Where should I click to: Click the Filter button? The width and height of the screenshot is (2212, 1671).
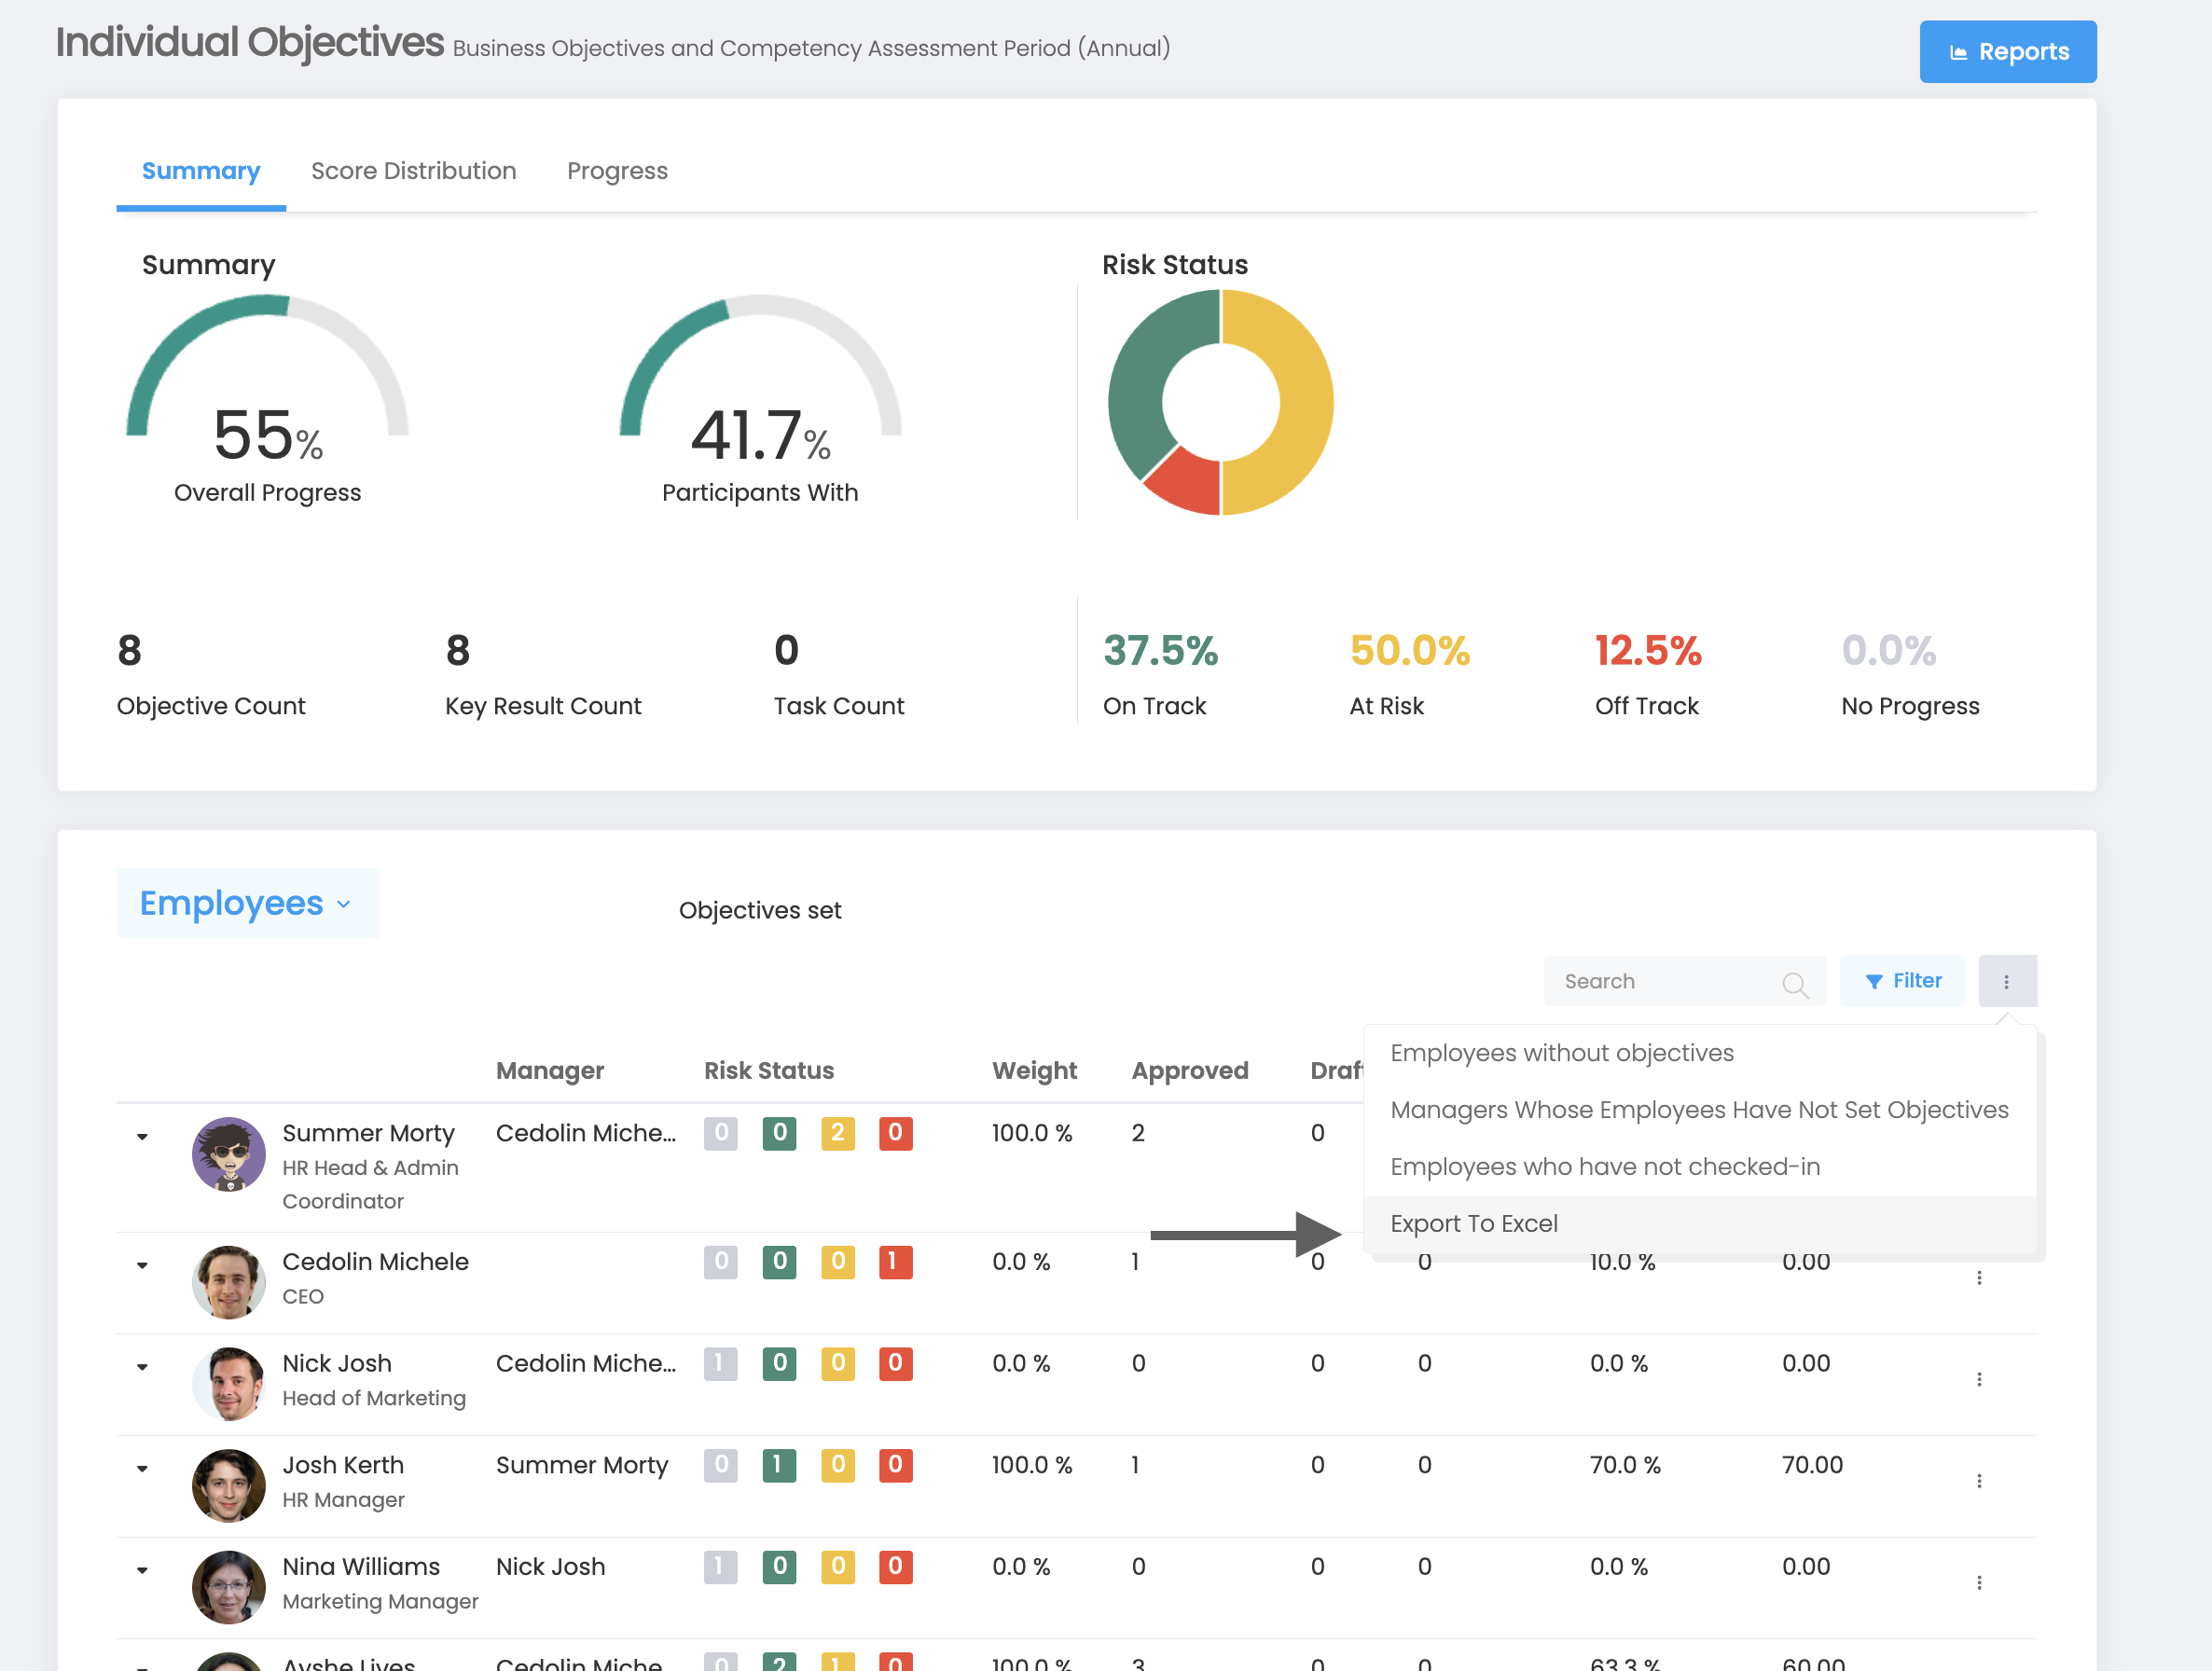pos(1902,981)
